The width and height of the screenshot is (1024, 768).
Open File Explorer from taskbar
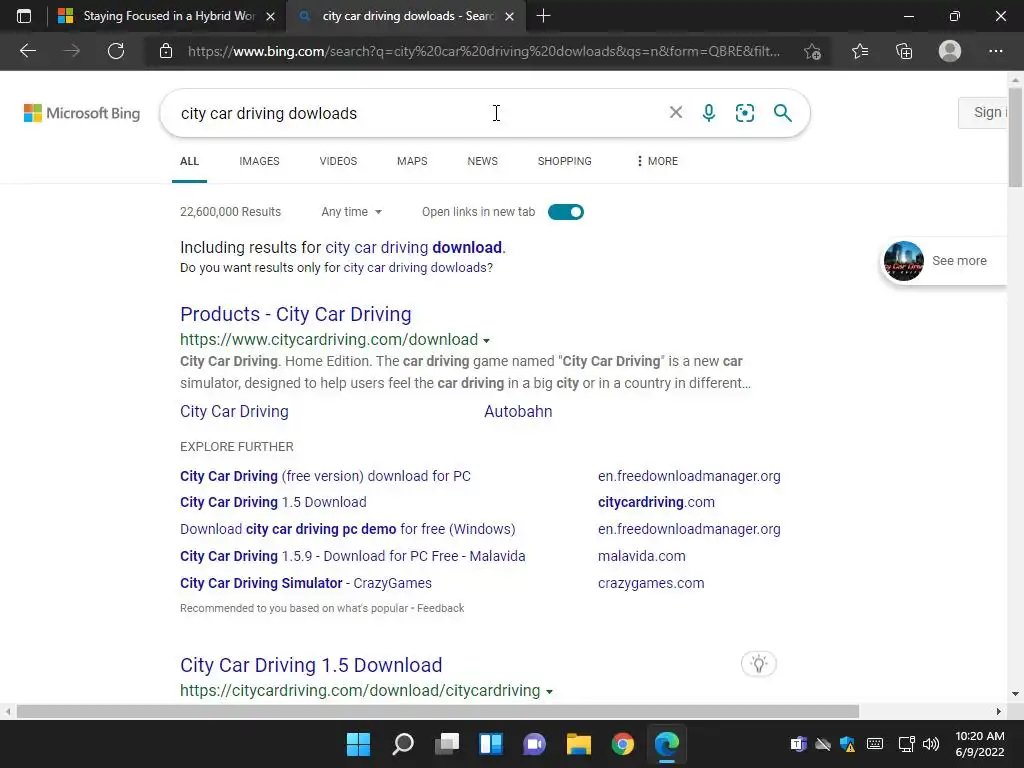pos(579,744)
